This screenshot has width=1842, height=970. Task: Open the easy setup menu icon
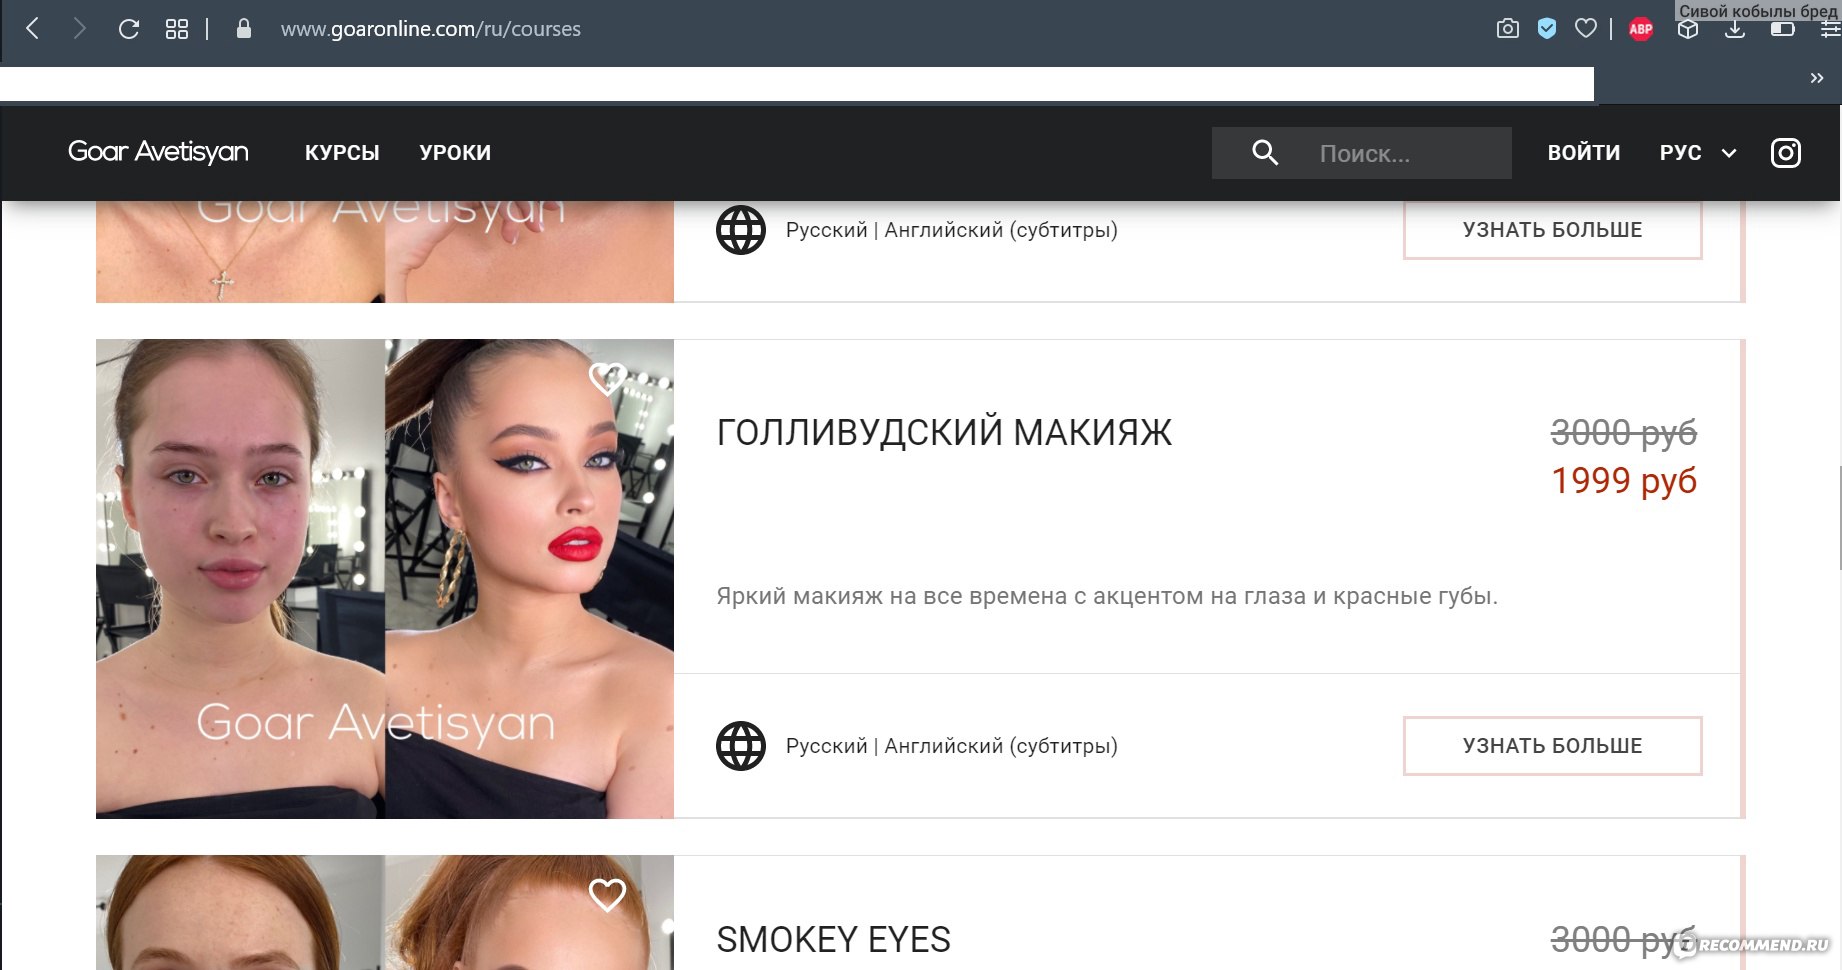1829,29
